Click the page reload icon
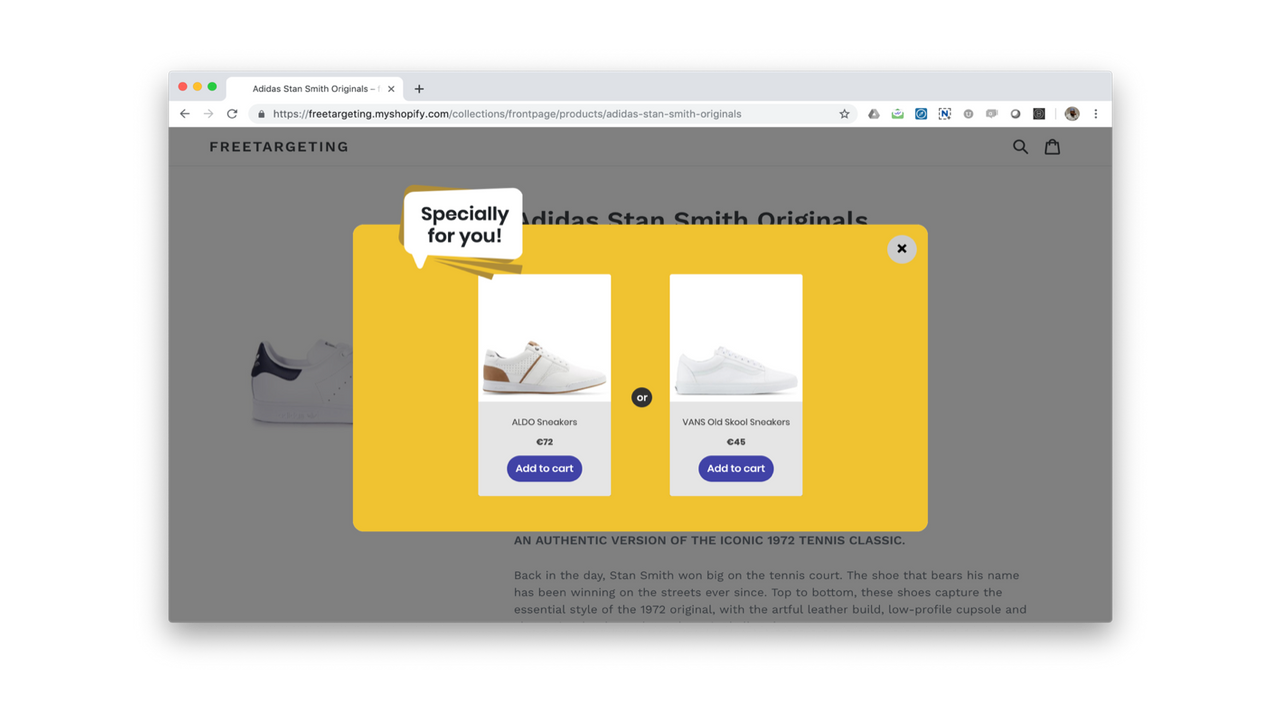Screen dimensions: 1280x720 point(232,113)
